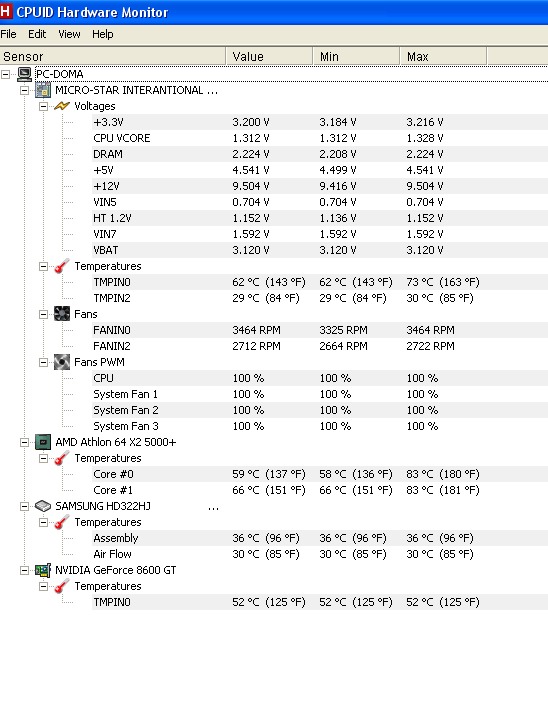Collapse the Fans PWM section
This screenshot has width=548, height=716.
[43, 362]
